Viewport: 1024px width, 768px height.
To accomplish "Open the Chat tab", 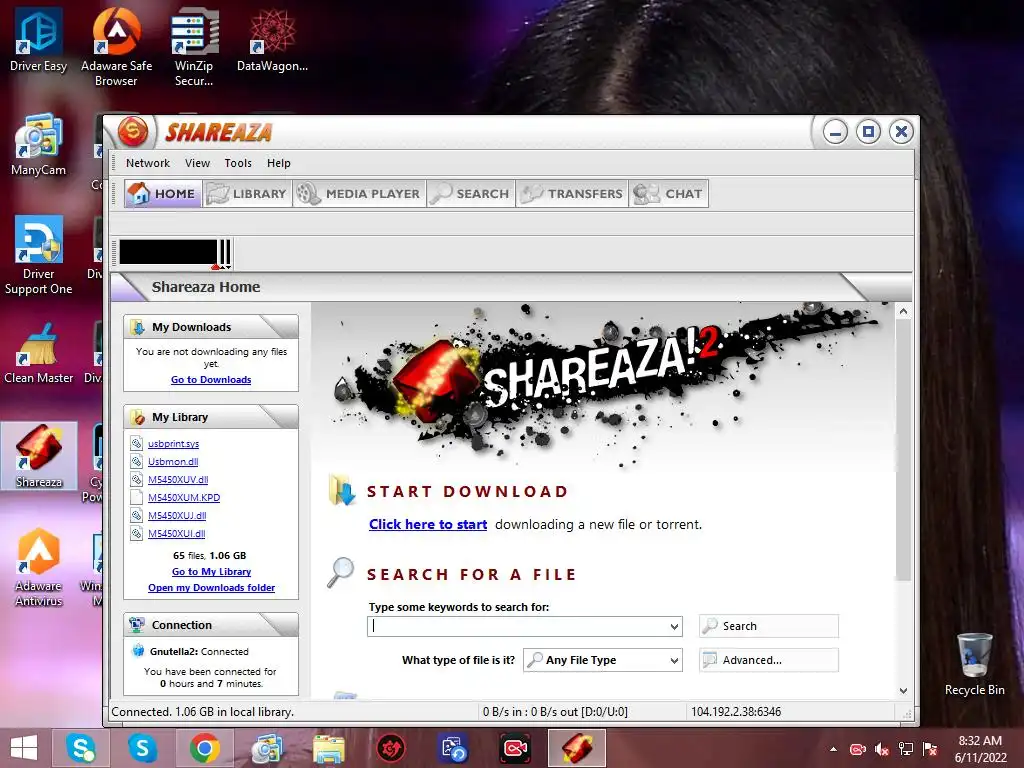I will (669, 194).
